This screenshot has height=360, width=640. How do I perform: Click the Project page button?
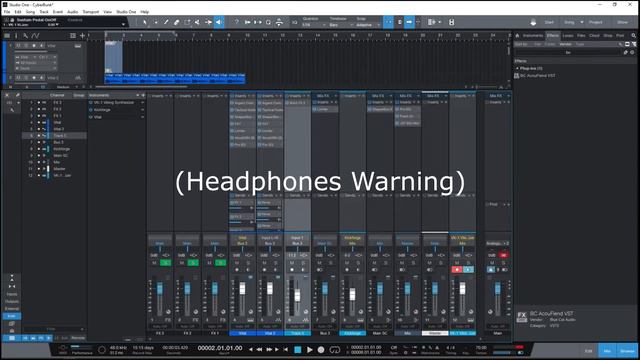coord(595,22)
